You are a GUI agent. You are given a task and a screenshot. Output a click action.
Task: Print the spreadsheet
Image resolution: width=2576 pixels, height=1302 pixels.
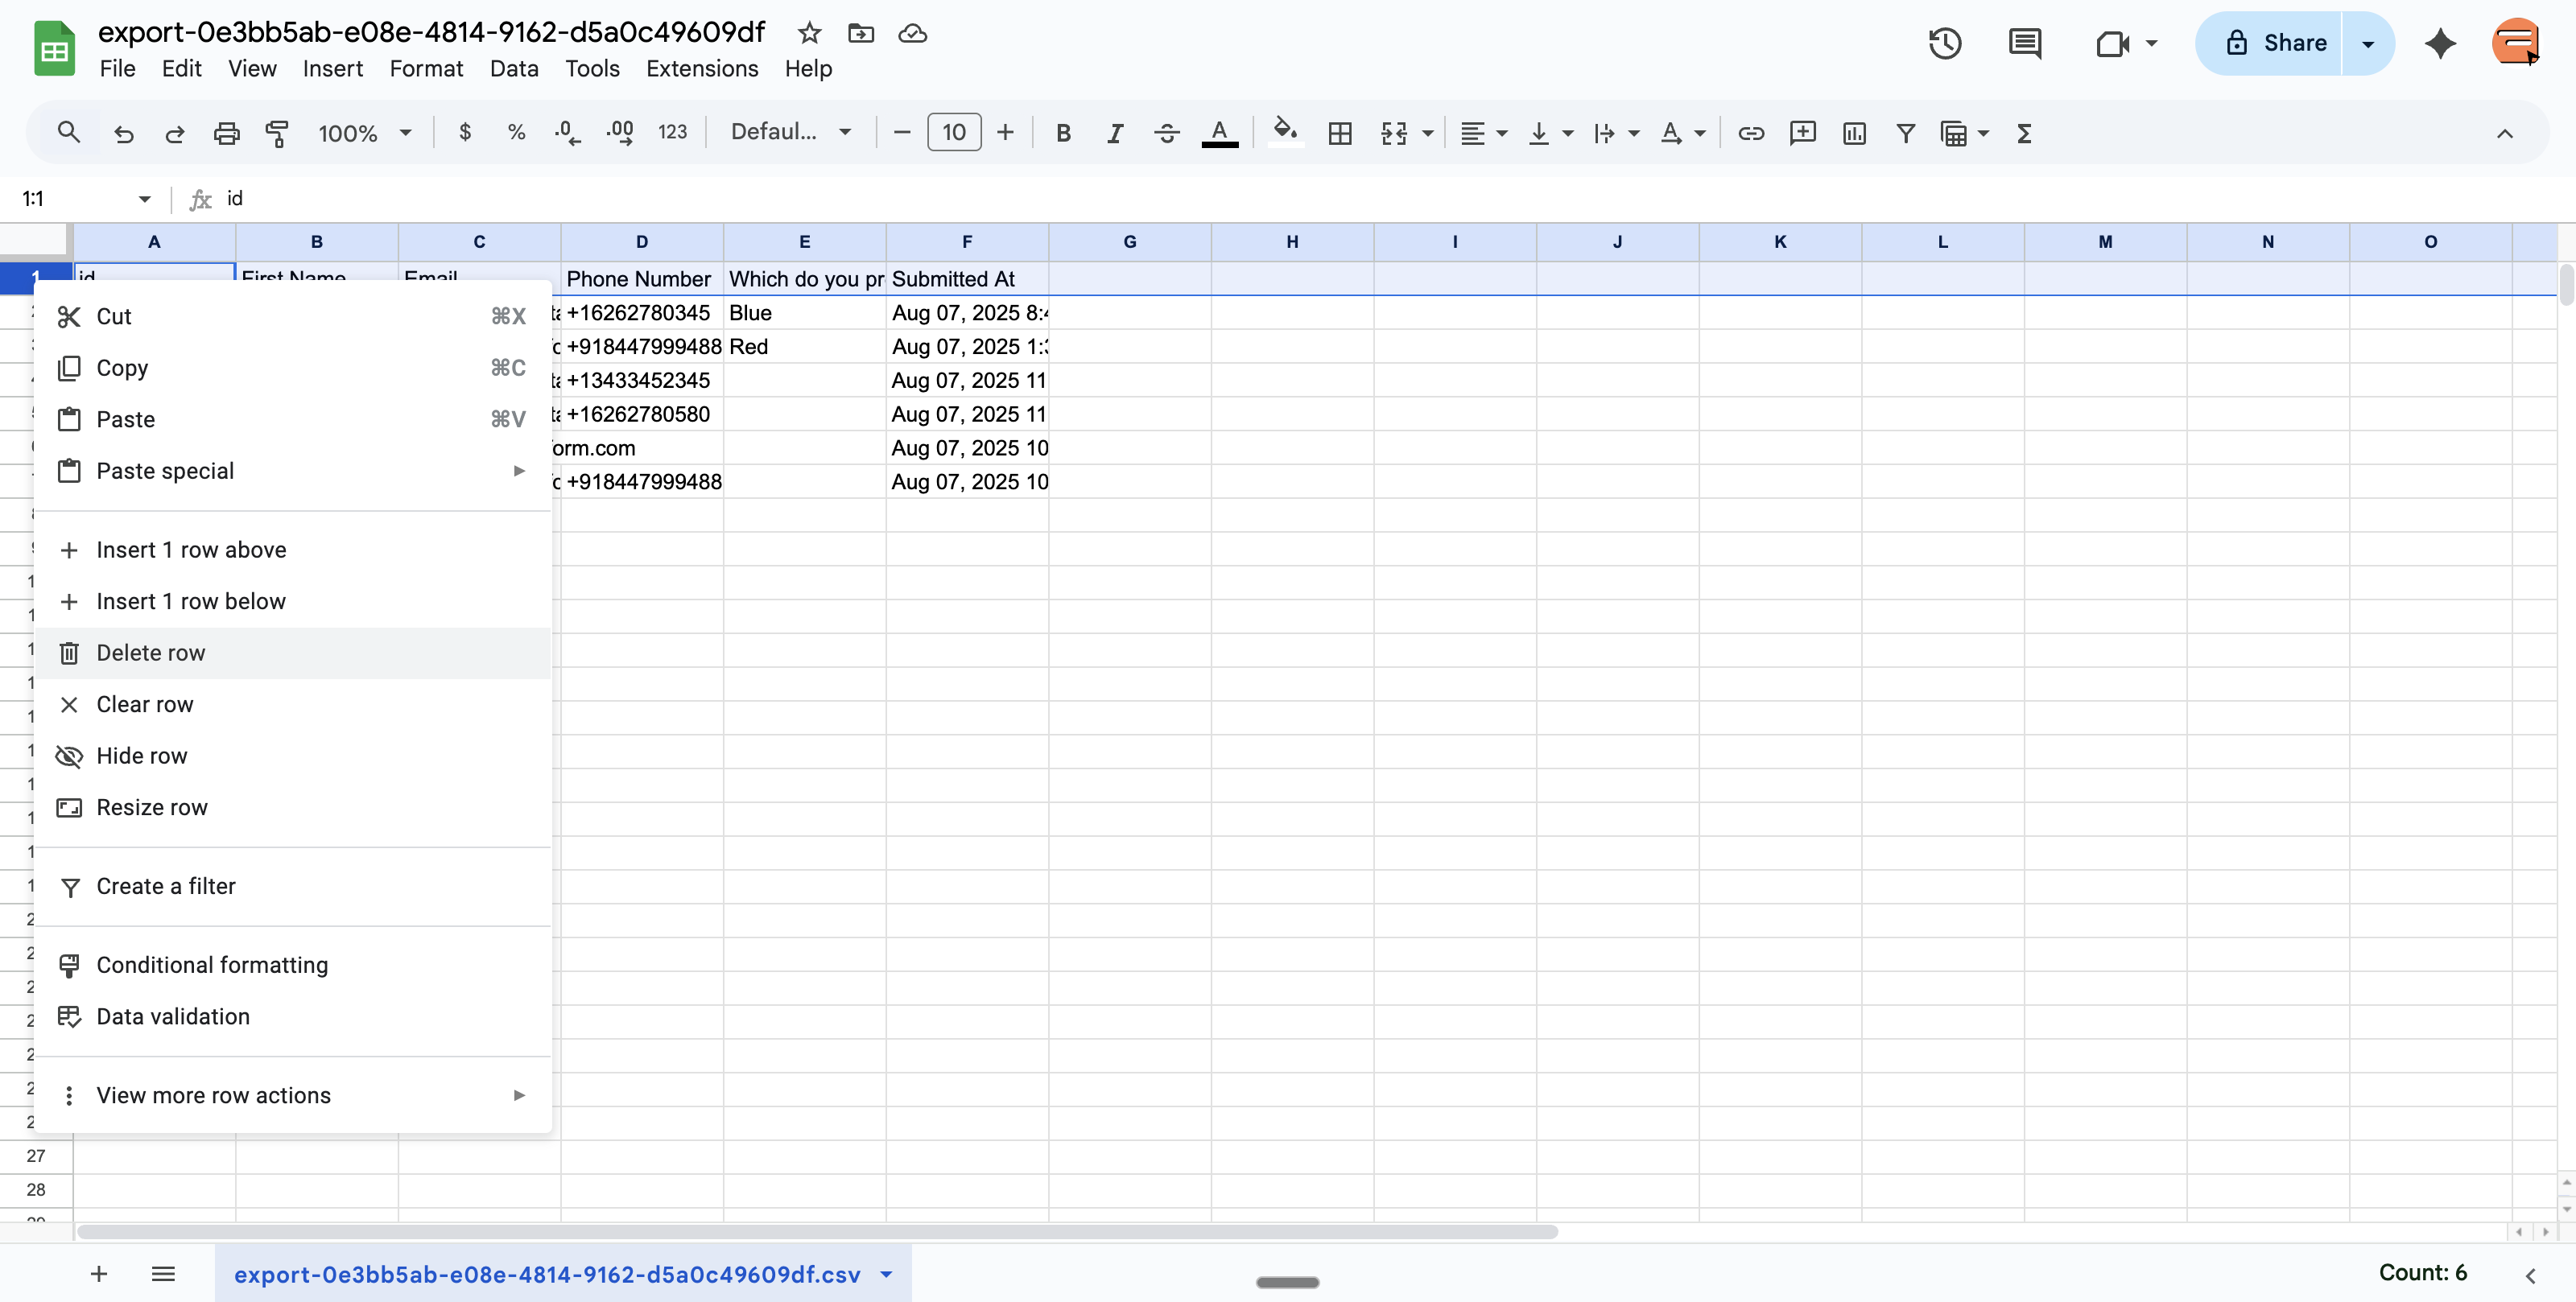227,133
